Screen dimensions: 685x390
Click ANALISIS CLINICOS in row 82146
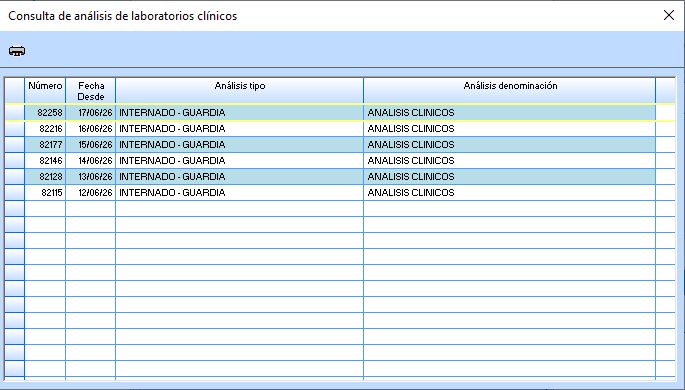pos(411,161)
